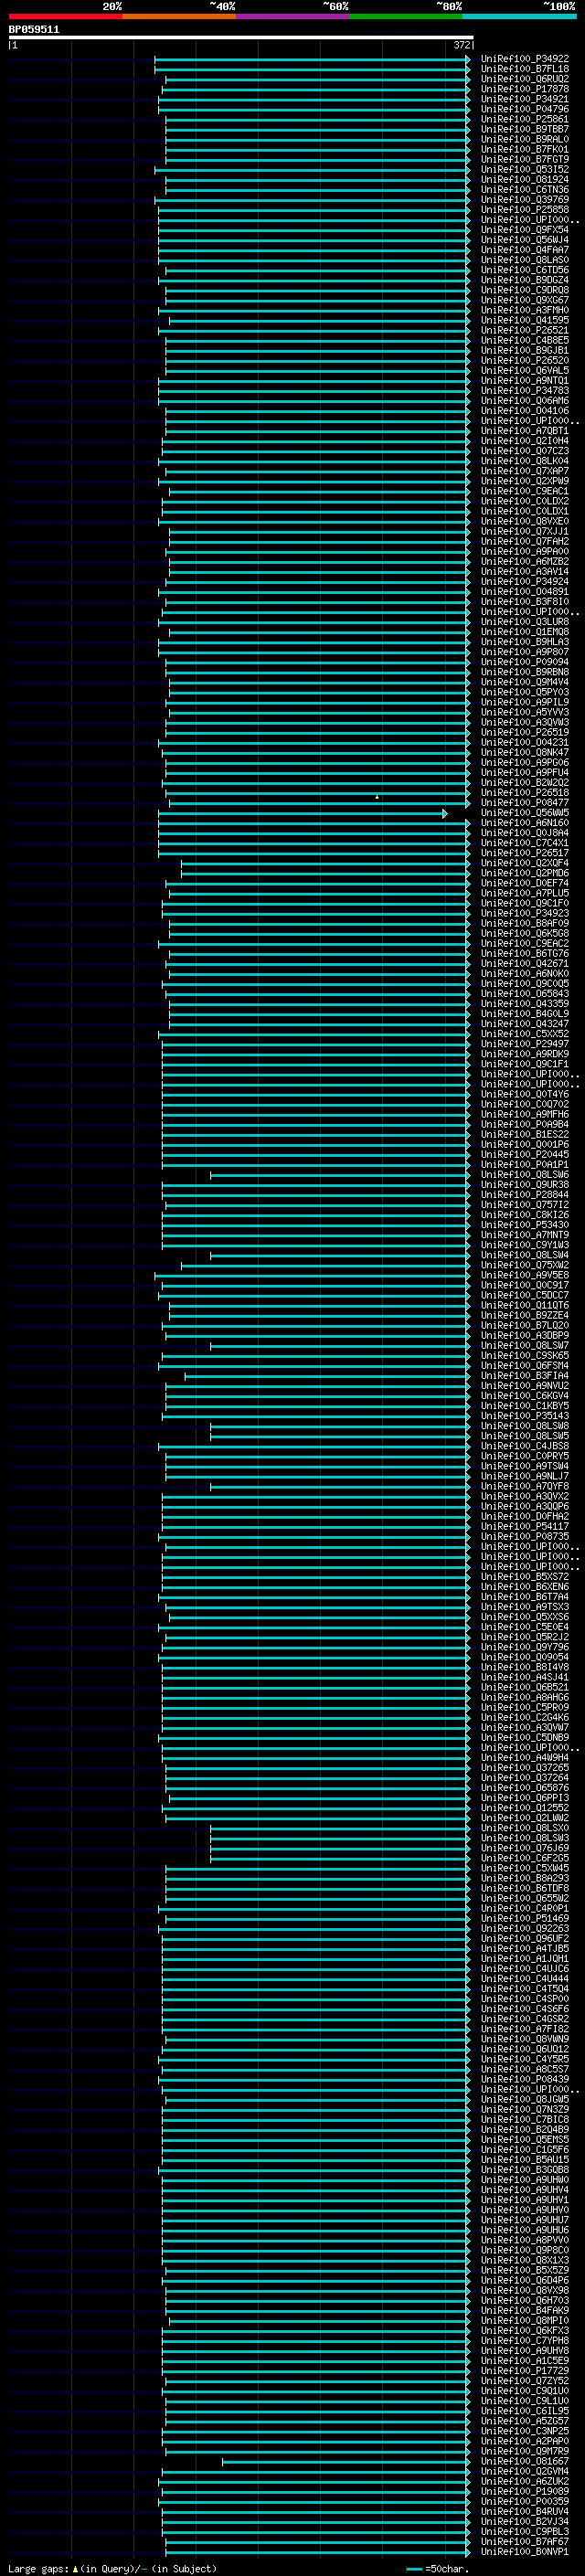Open the UniRef100_D0EF74 entry
The height and width of the screenshot is (2576, 585).
click(x=525, y=883)
